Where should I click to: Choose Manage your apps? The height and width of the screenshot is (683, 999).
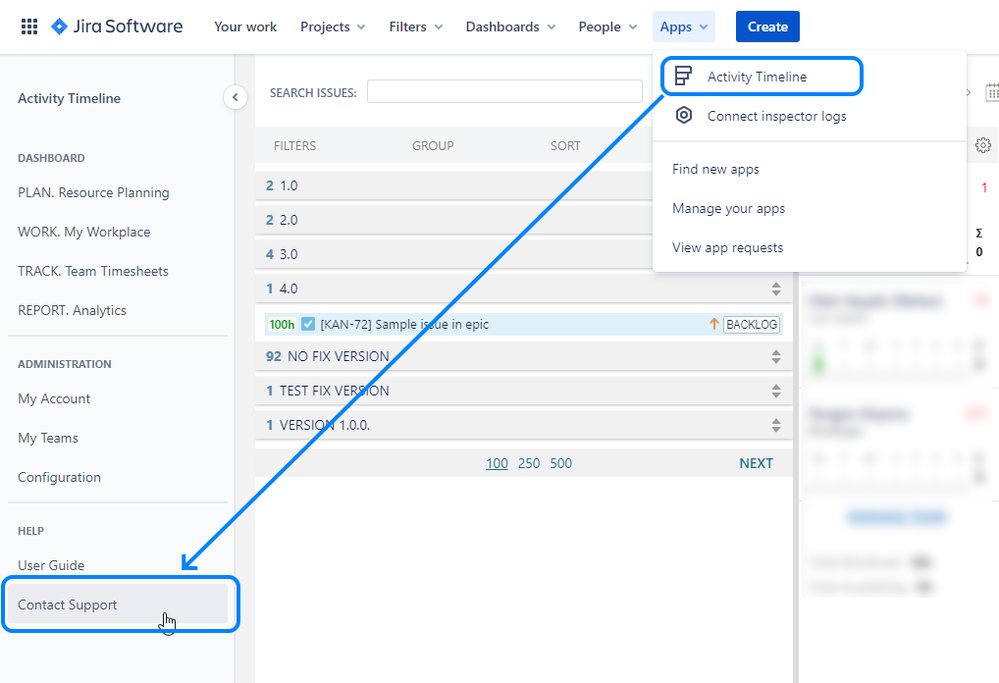click(x=809, y=208)
